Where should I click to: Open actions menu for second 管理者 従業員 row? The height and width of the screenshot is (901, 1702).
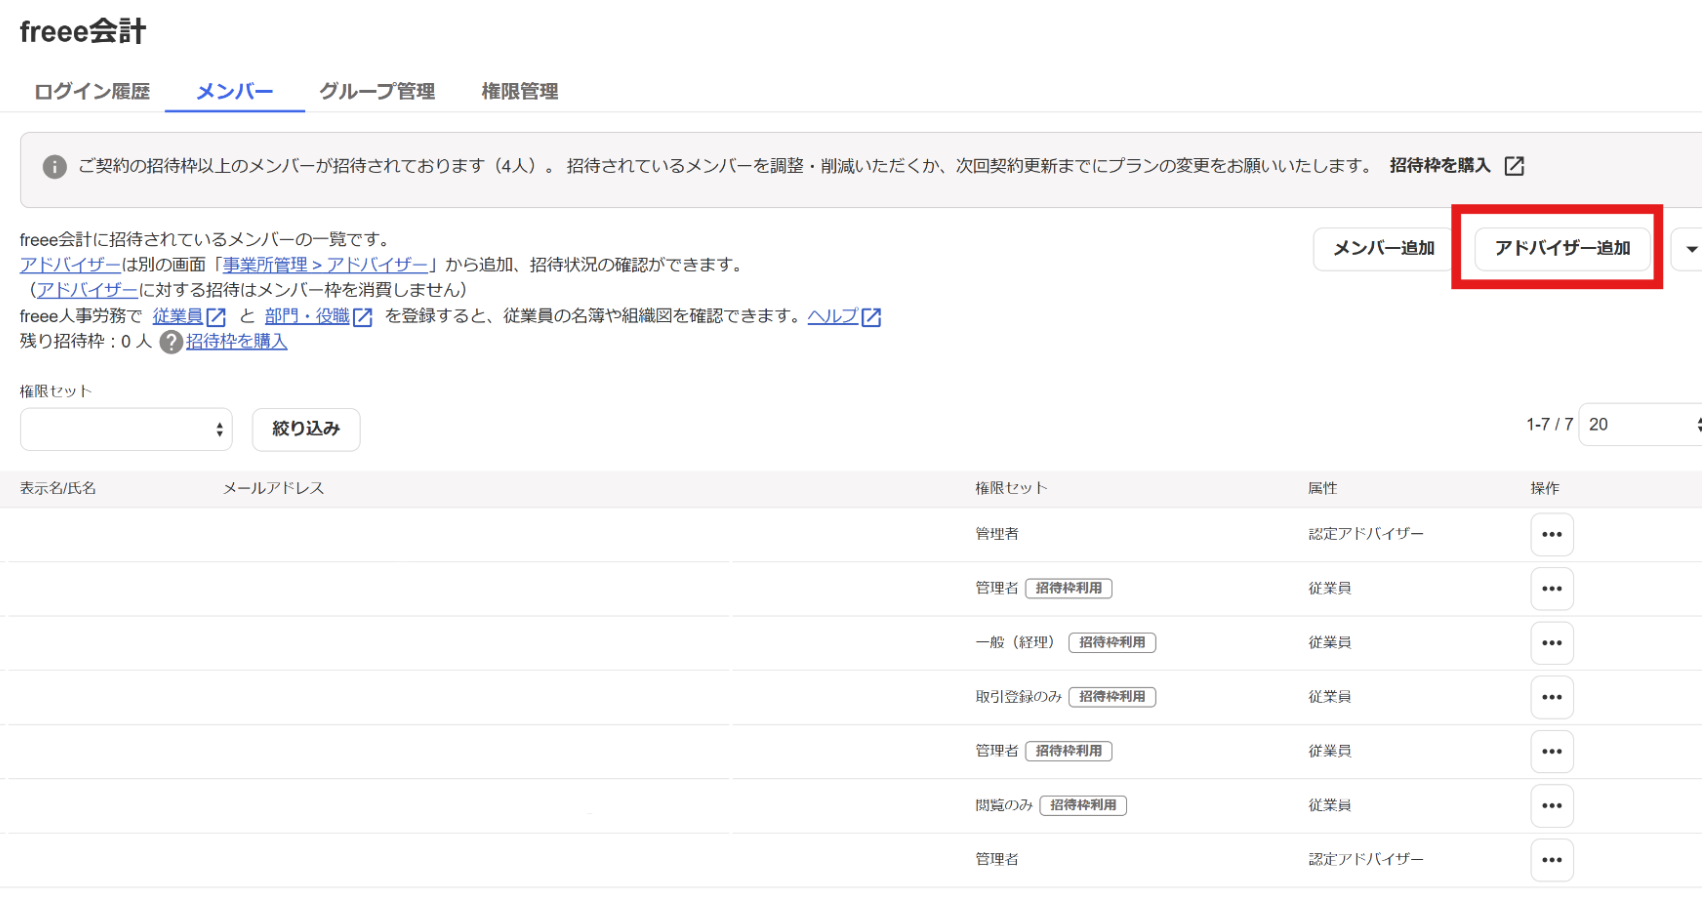coord(1552,751)
